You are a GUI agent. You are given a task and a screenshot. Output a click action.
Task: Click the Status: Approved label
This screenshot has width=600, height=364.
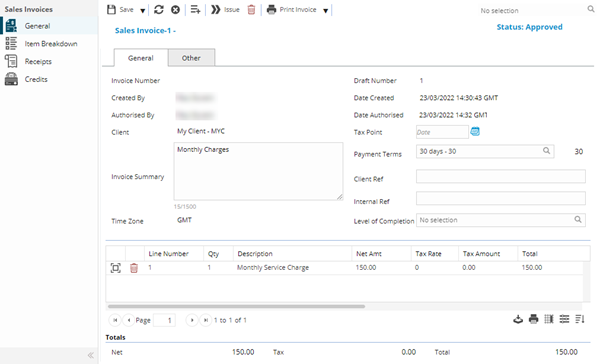[x=530, y=27]
